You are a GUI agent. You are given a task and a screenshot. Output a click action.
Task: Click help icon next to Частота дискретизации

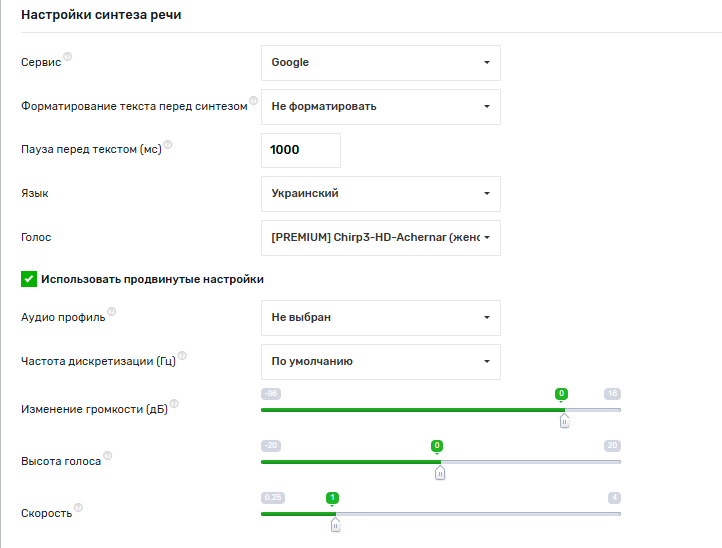tap(182, 356)
